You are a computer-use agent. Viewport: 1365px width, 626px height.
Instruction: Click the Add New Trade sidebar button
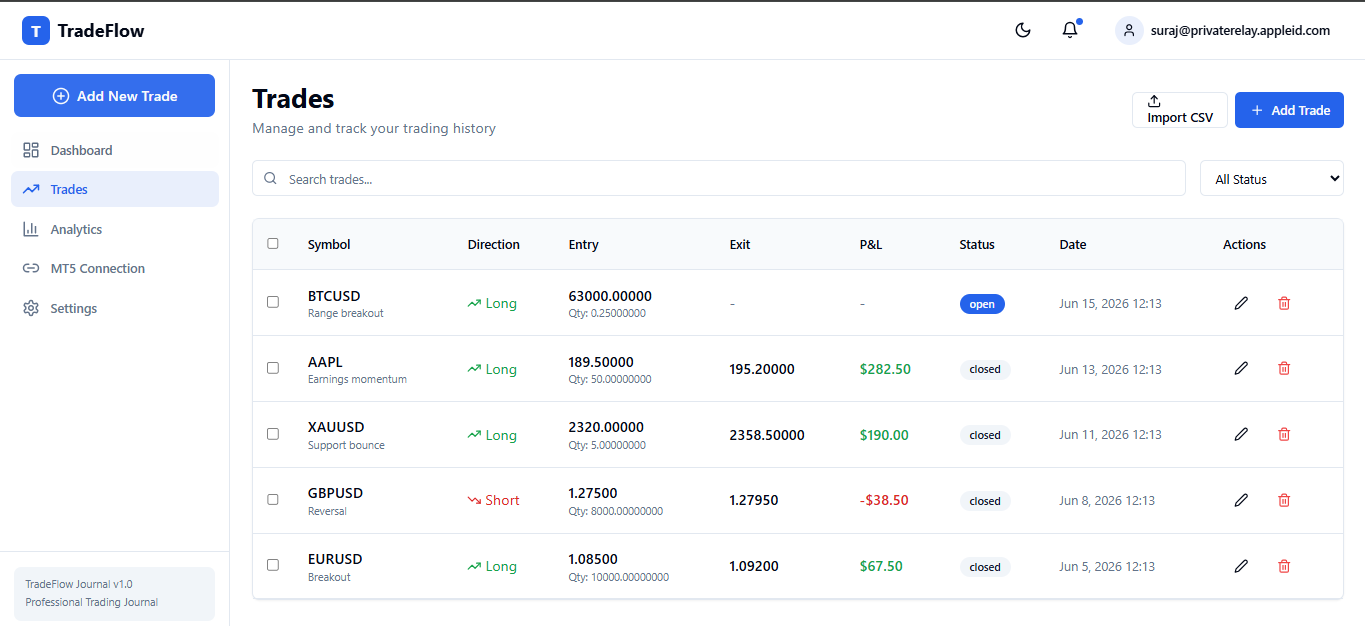tap(114, 96)
